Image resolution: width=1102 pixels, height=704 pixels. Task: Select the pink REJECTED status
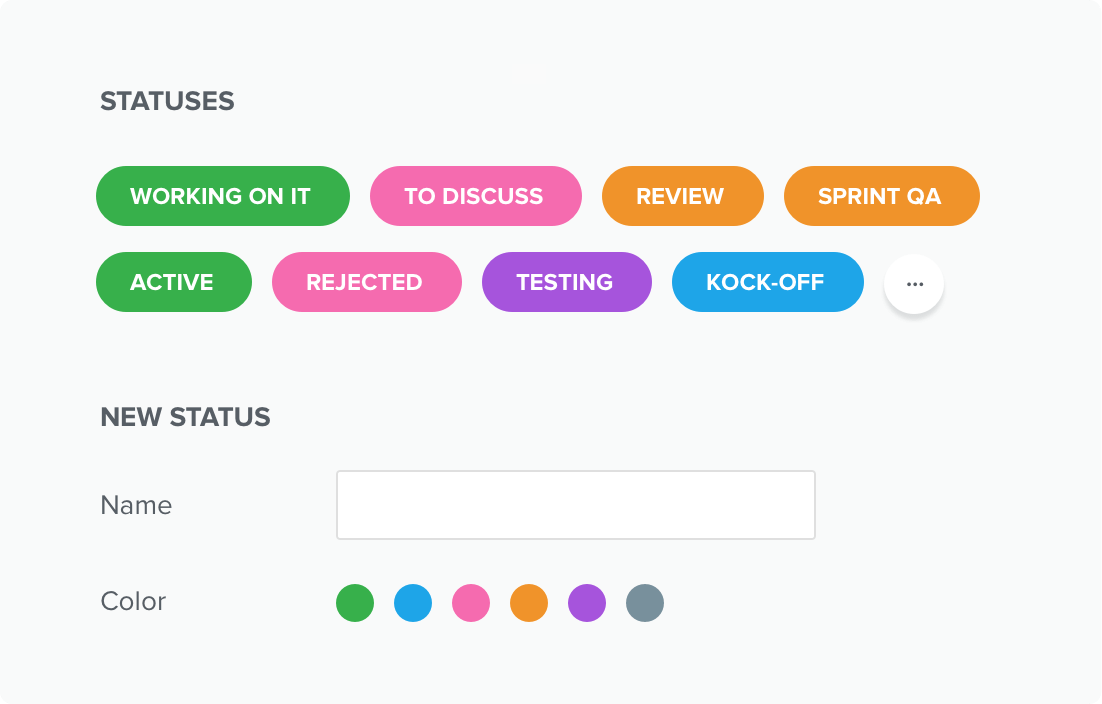(367, 282)
